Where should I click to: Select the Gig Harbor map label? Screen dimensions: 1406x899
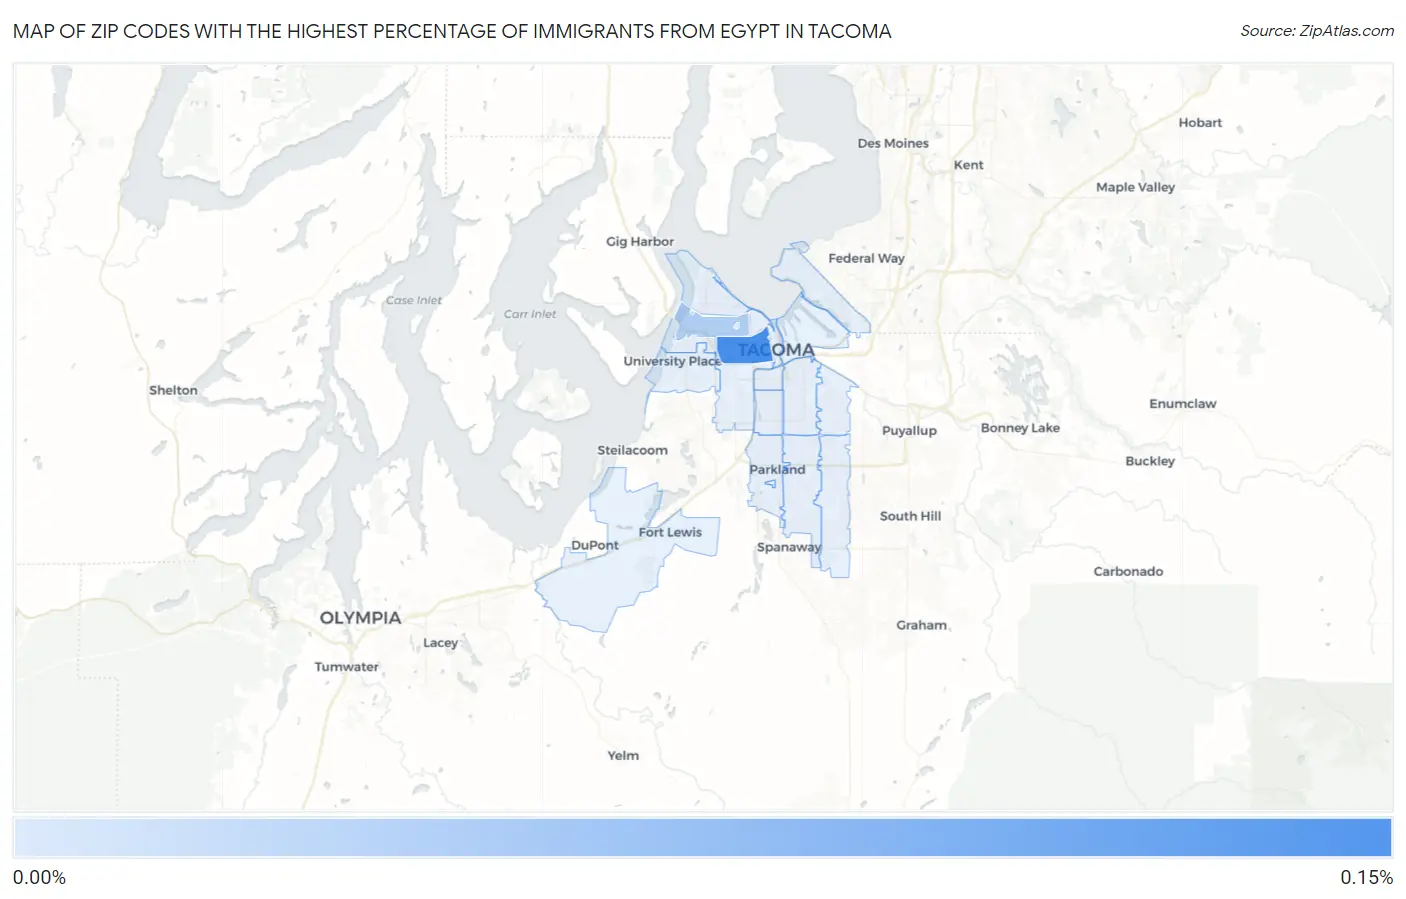640,241
